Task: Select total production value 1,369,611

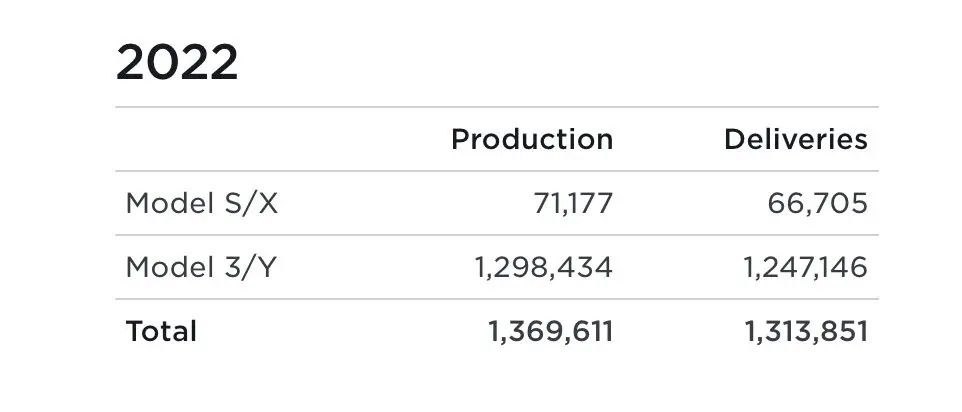Action: [550, 332]
